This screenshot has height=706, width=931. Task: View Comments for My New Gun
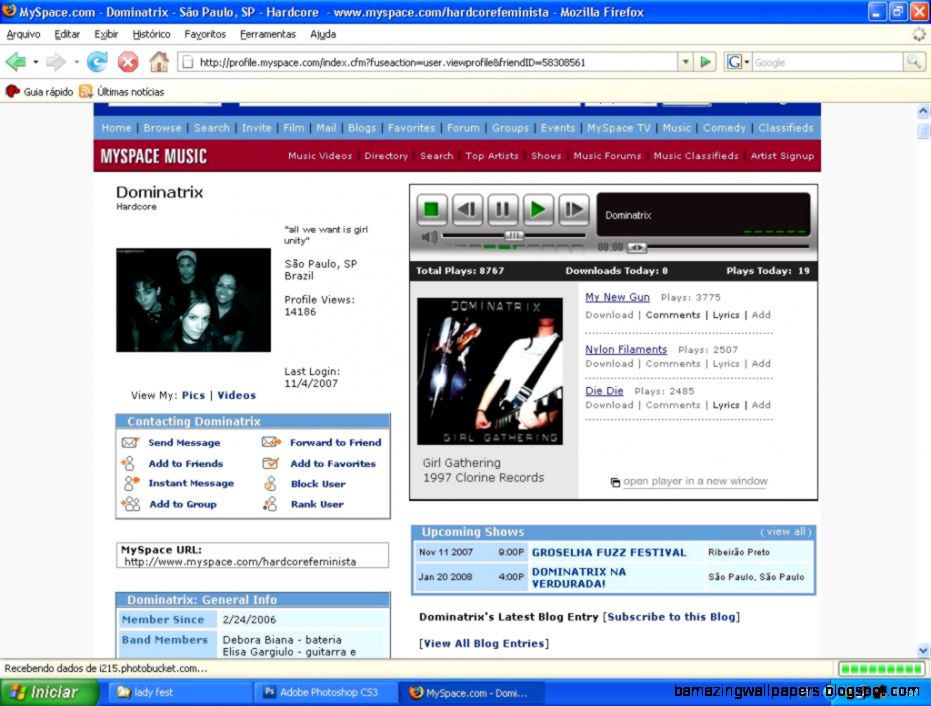pyautogui.click(x=673, y=315)
